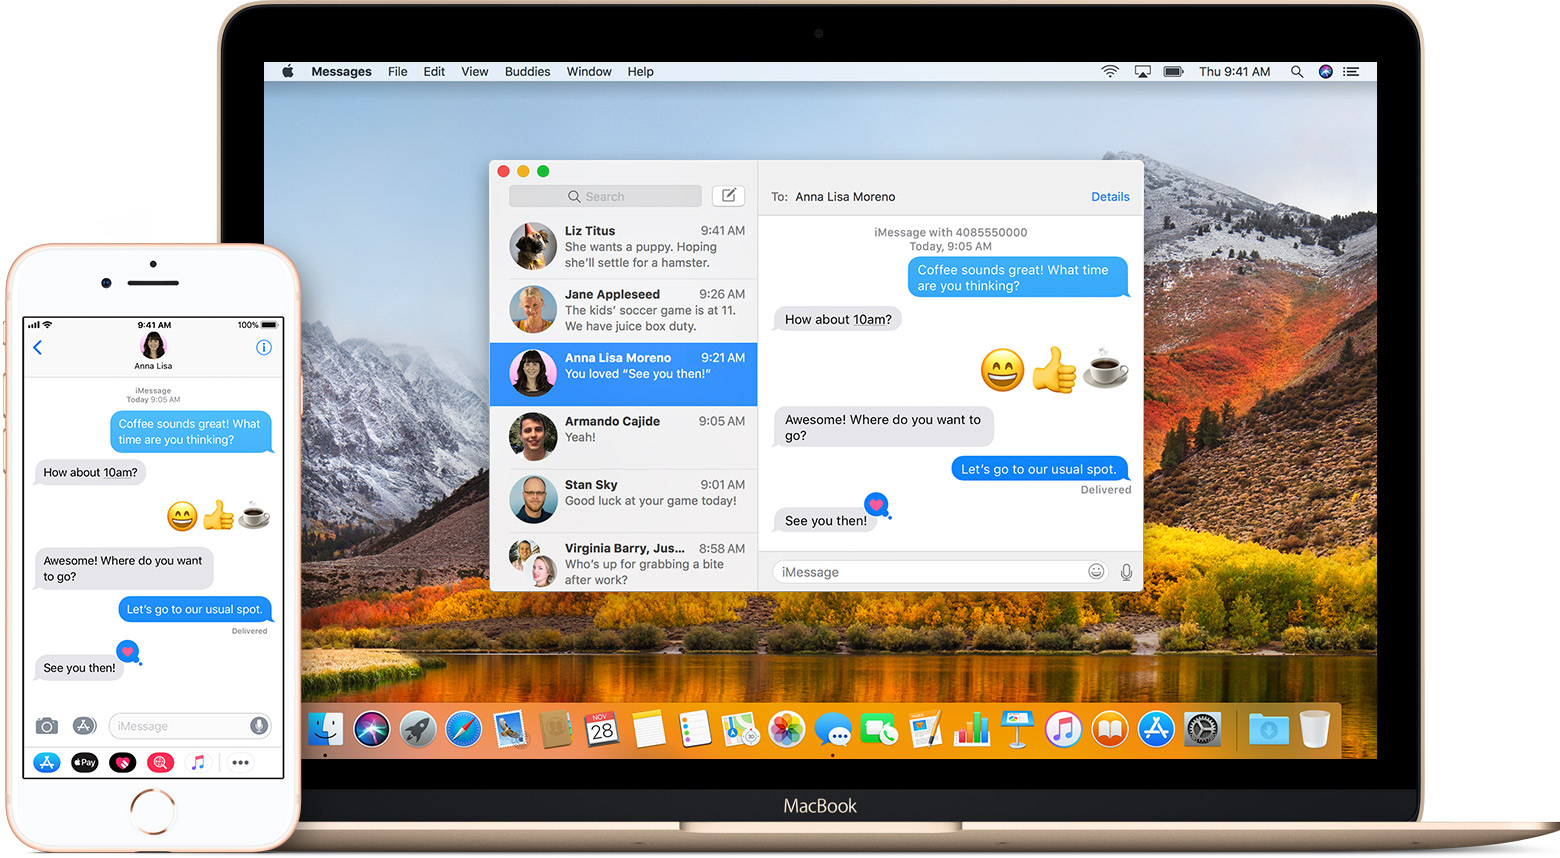
Task: Select Apple Pay in the iMessage app drawer
Action: point(84,762)
